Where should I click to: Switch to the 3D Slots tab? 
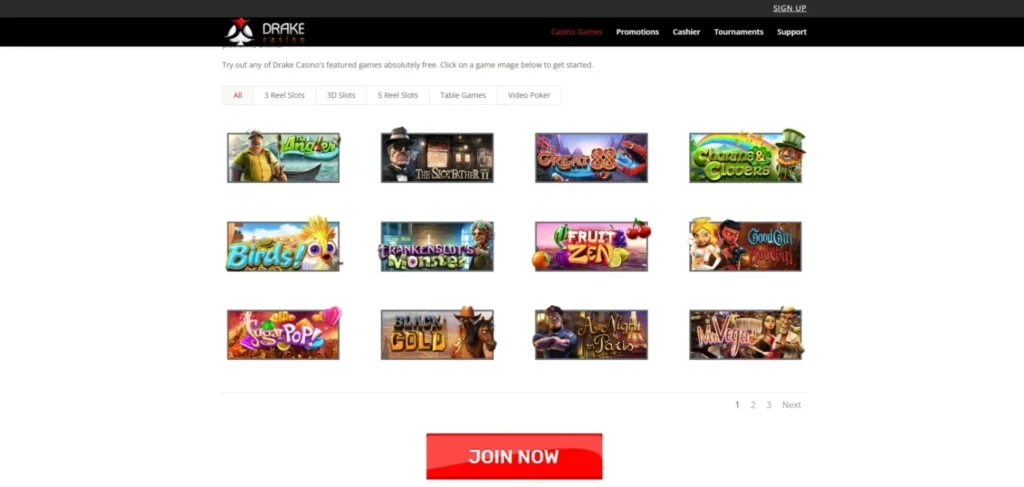pos(341,95)
